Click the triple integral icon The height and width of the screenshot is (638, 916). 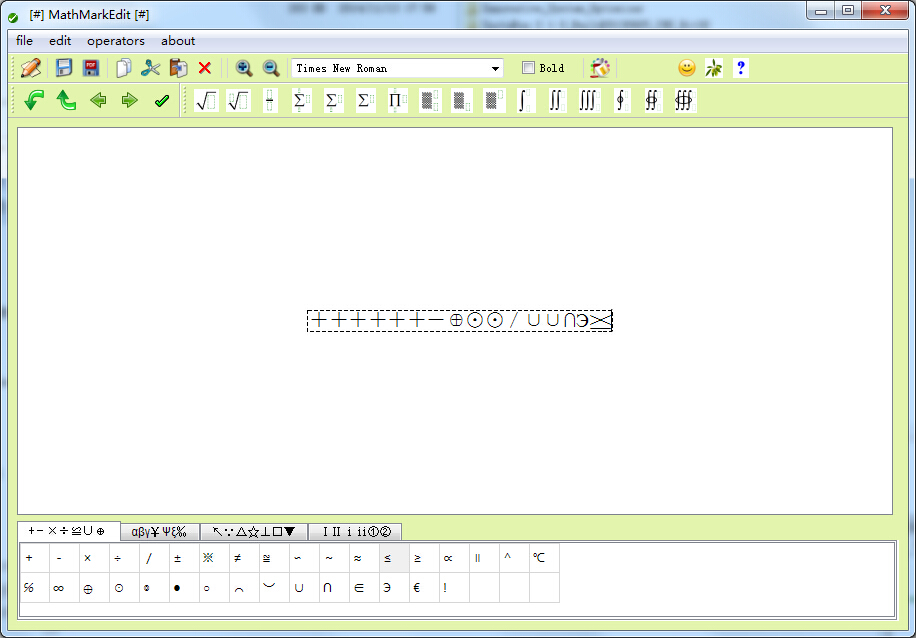[587, 100]
